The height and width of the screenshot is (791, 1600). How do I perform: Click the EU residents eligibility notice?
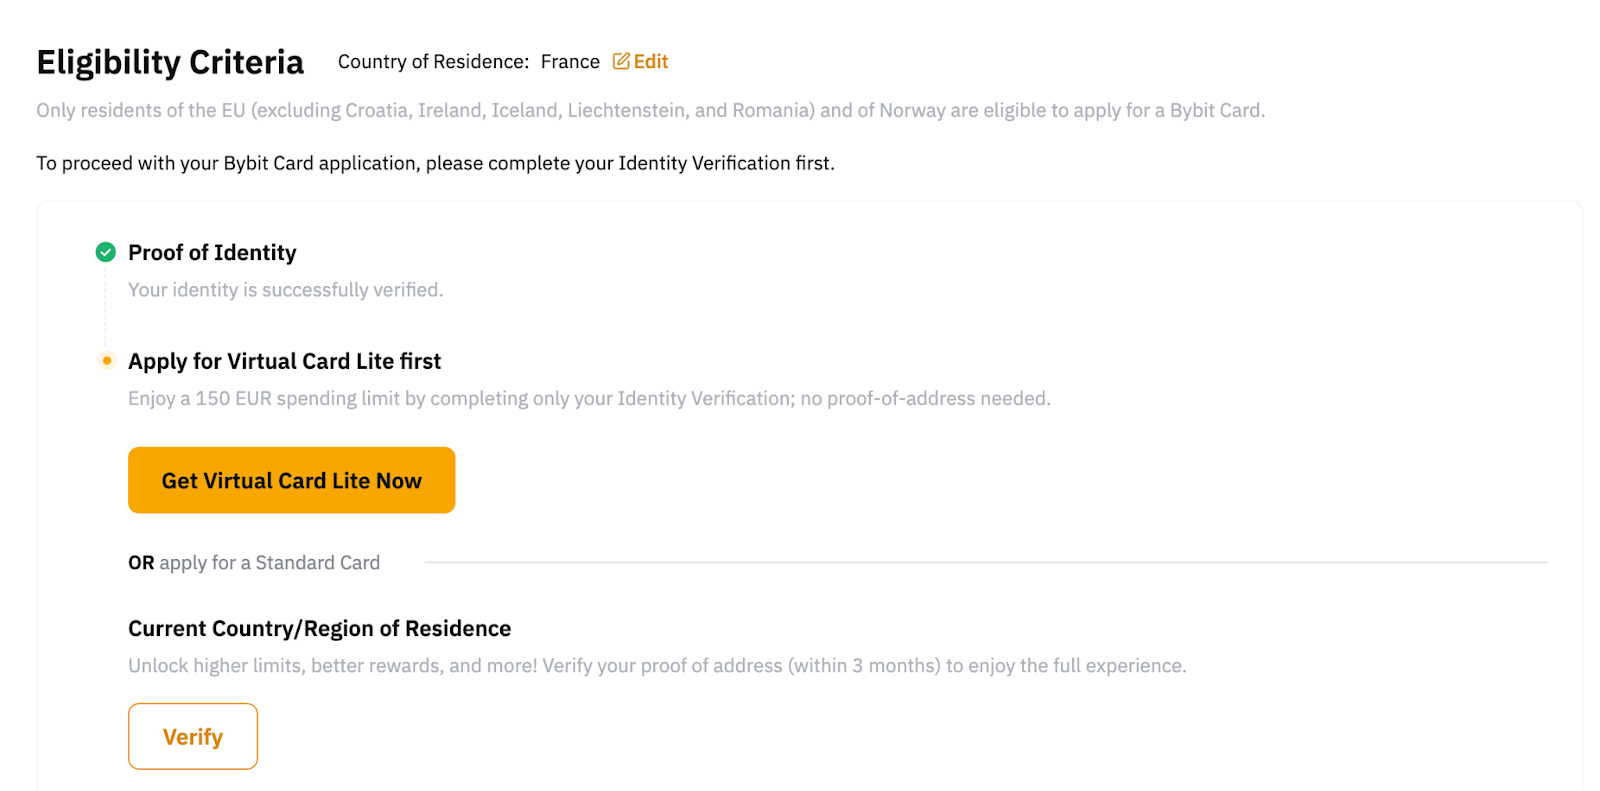650,111
